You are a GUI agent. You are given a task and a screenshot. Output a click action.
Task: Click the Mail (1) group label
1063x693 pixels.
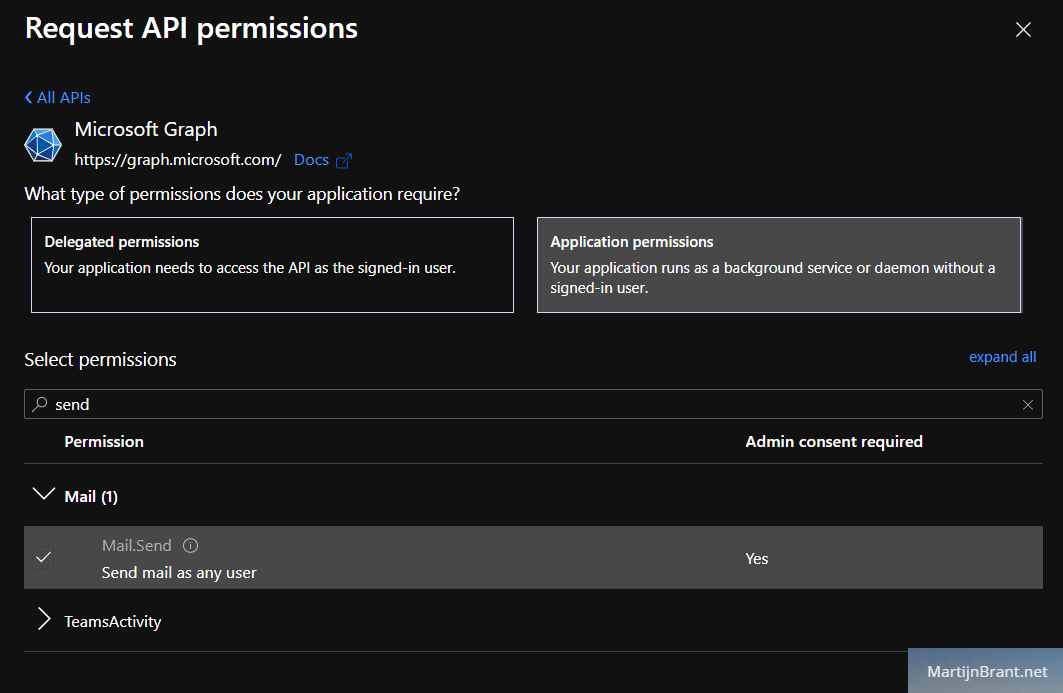[91, 497]
